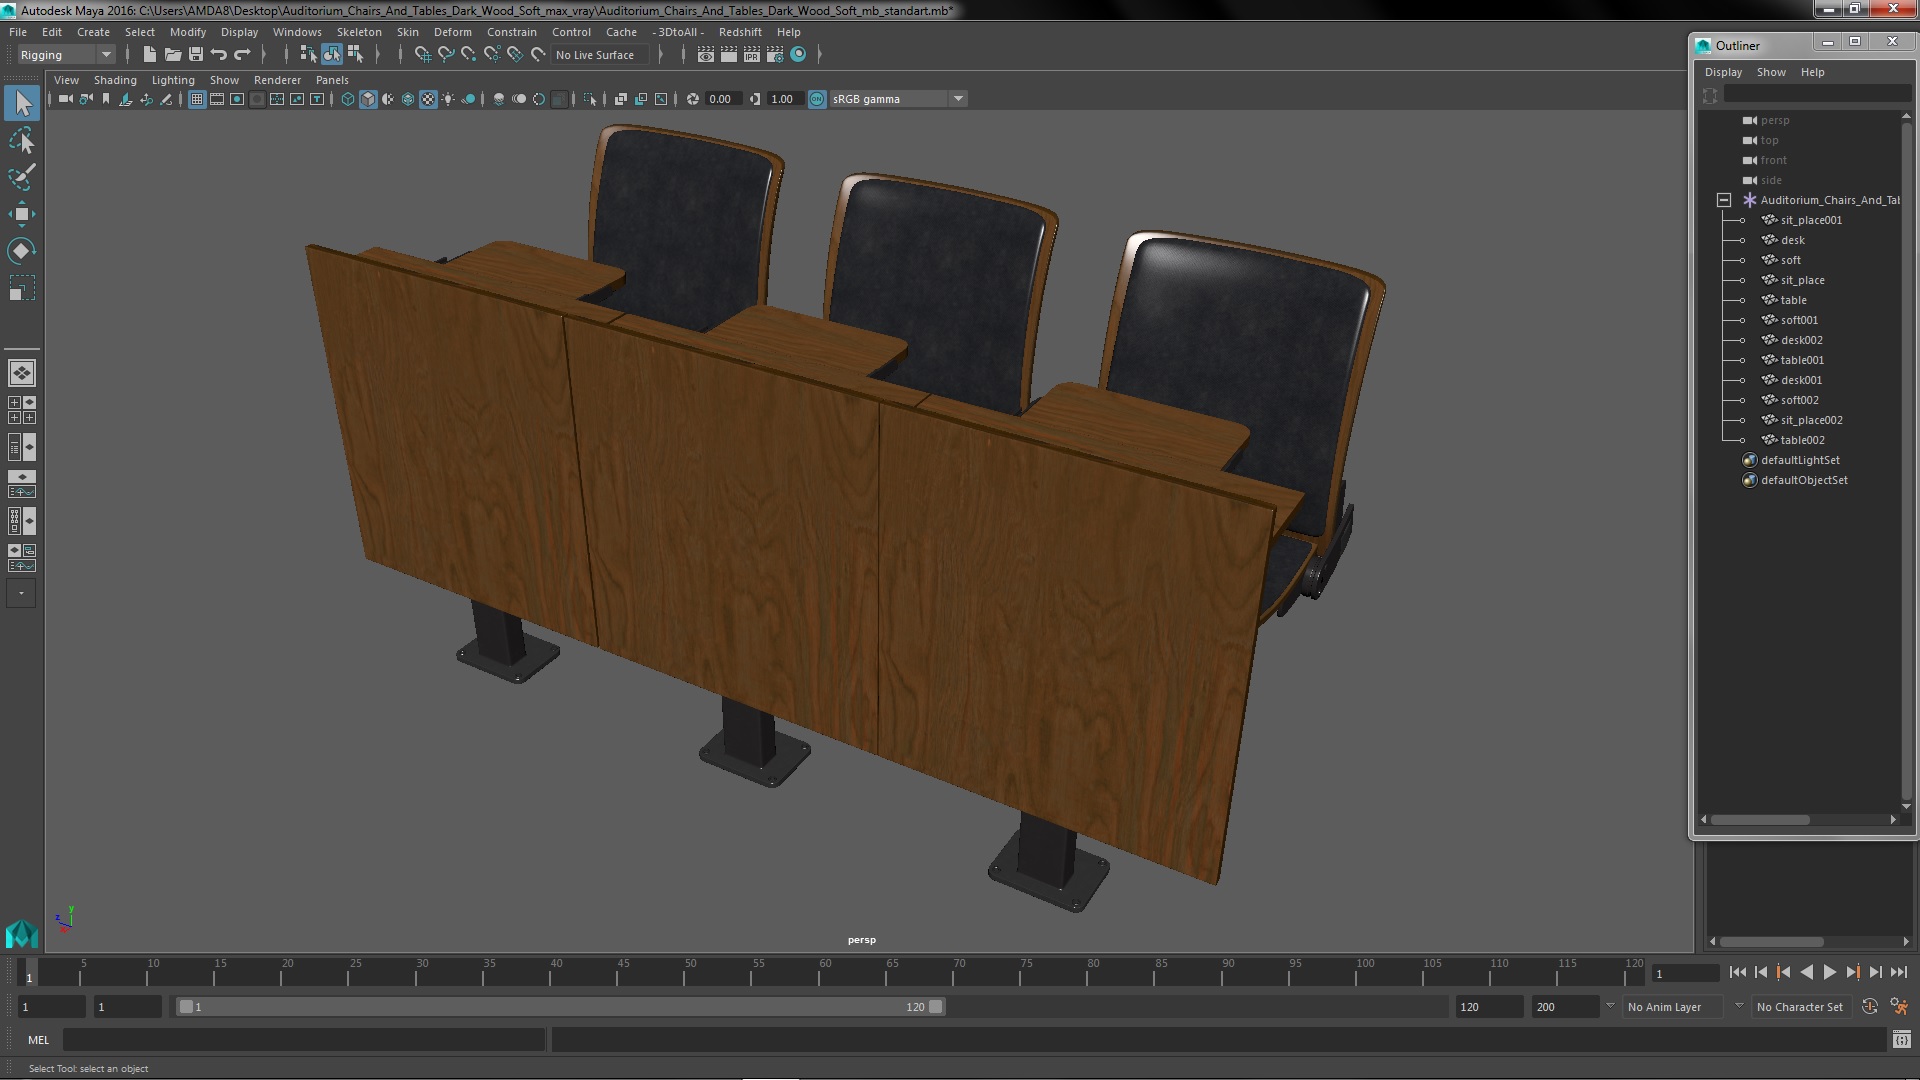Click the Undo arrow icon
The width and height of the screenshot is (1920, 1080).
219,55
